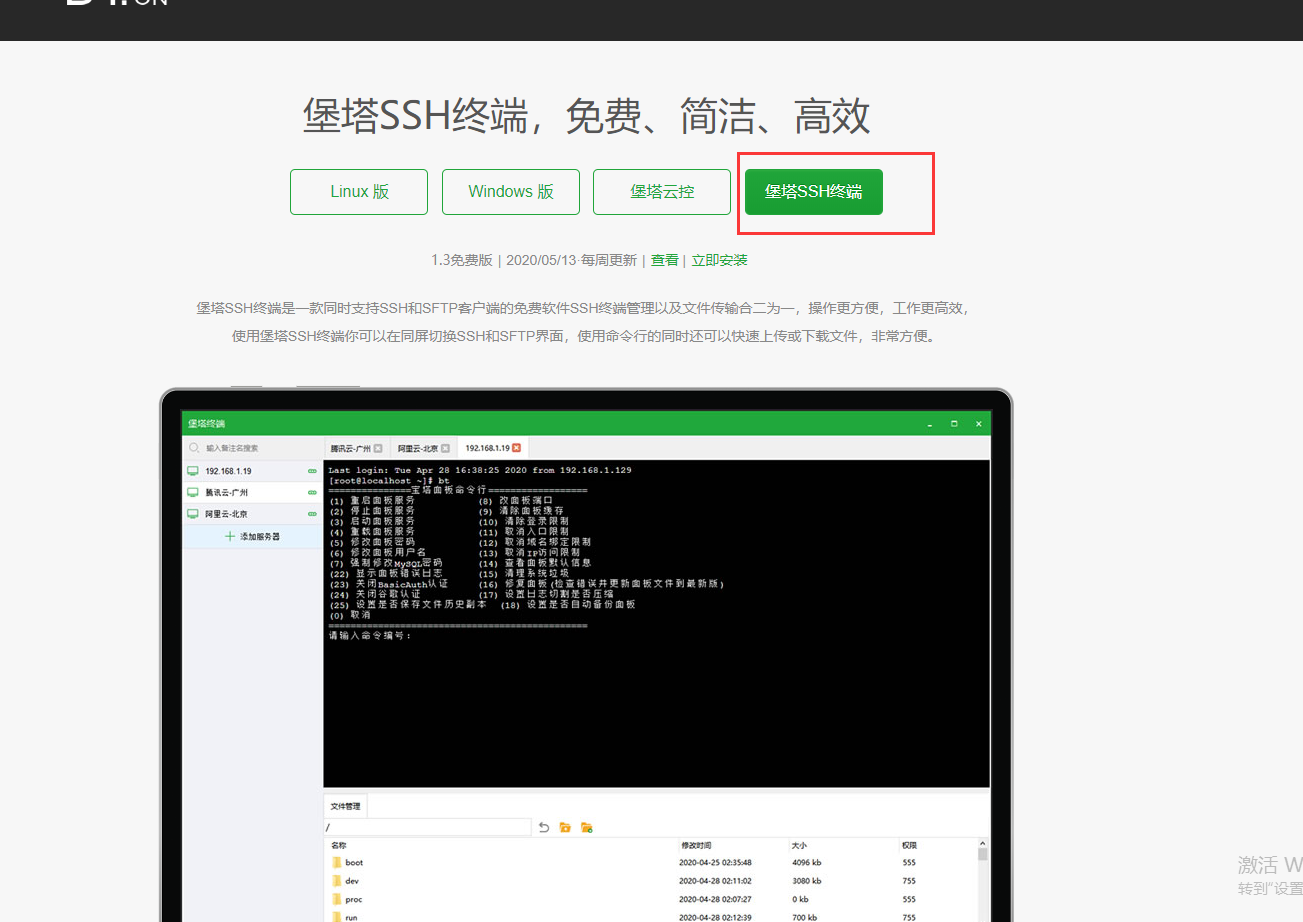The width and height of the screenshot is (1303, 922).
Task: Open the Linux 版 download button
Action: [x=359, y=192]
